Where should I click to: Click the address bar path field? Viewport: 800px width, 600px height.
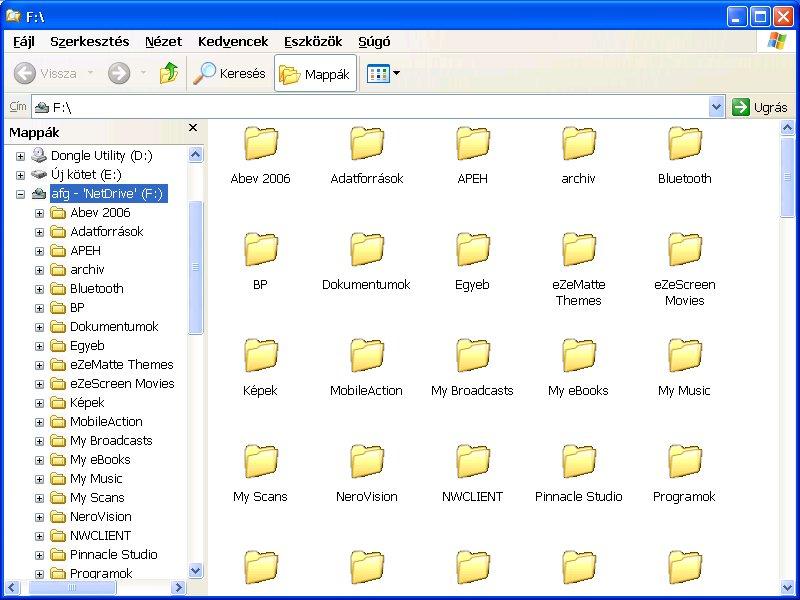[380, 107]
